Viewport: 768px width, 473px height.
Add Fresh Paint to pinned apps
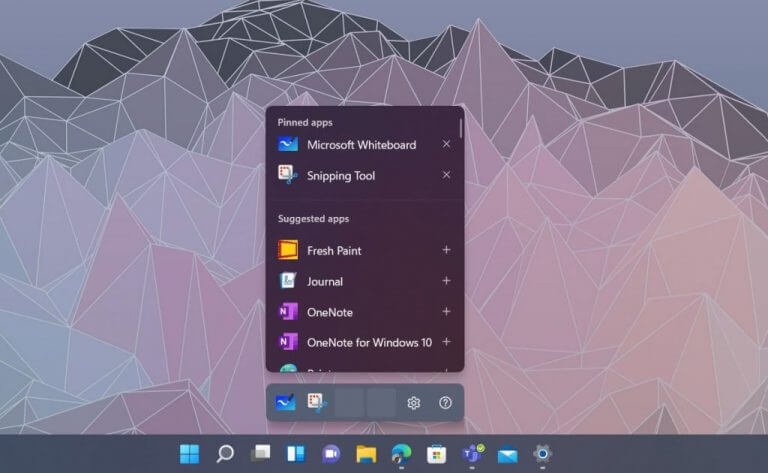(x=446, y=250)
